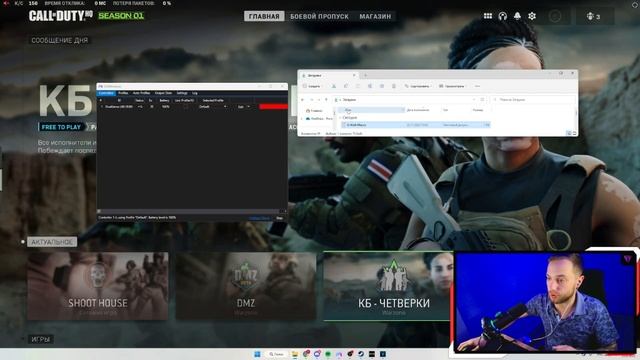The width and height of the screenshot is (640, 360).
Task: Open recent locations chevron in Explorer
Action: pyautogui.click(x=319, y=100)
